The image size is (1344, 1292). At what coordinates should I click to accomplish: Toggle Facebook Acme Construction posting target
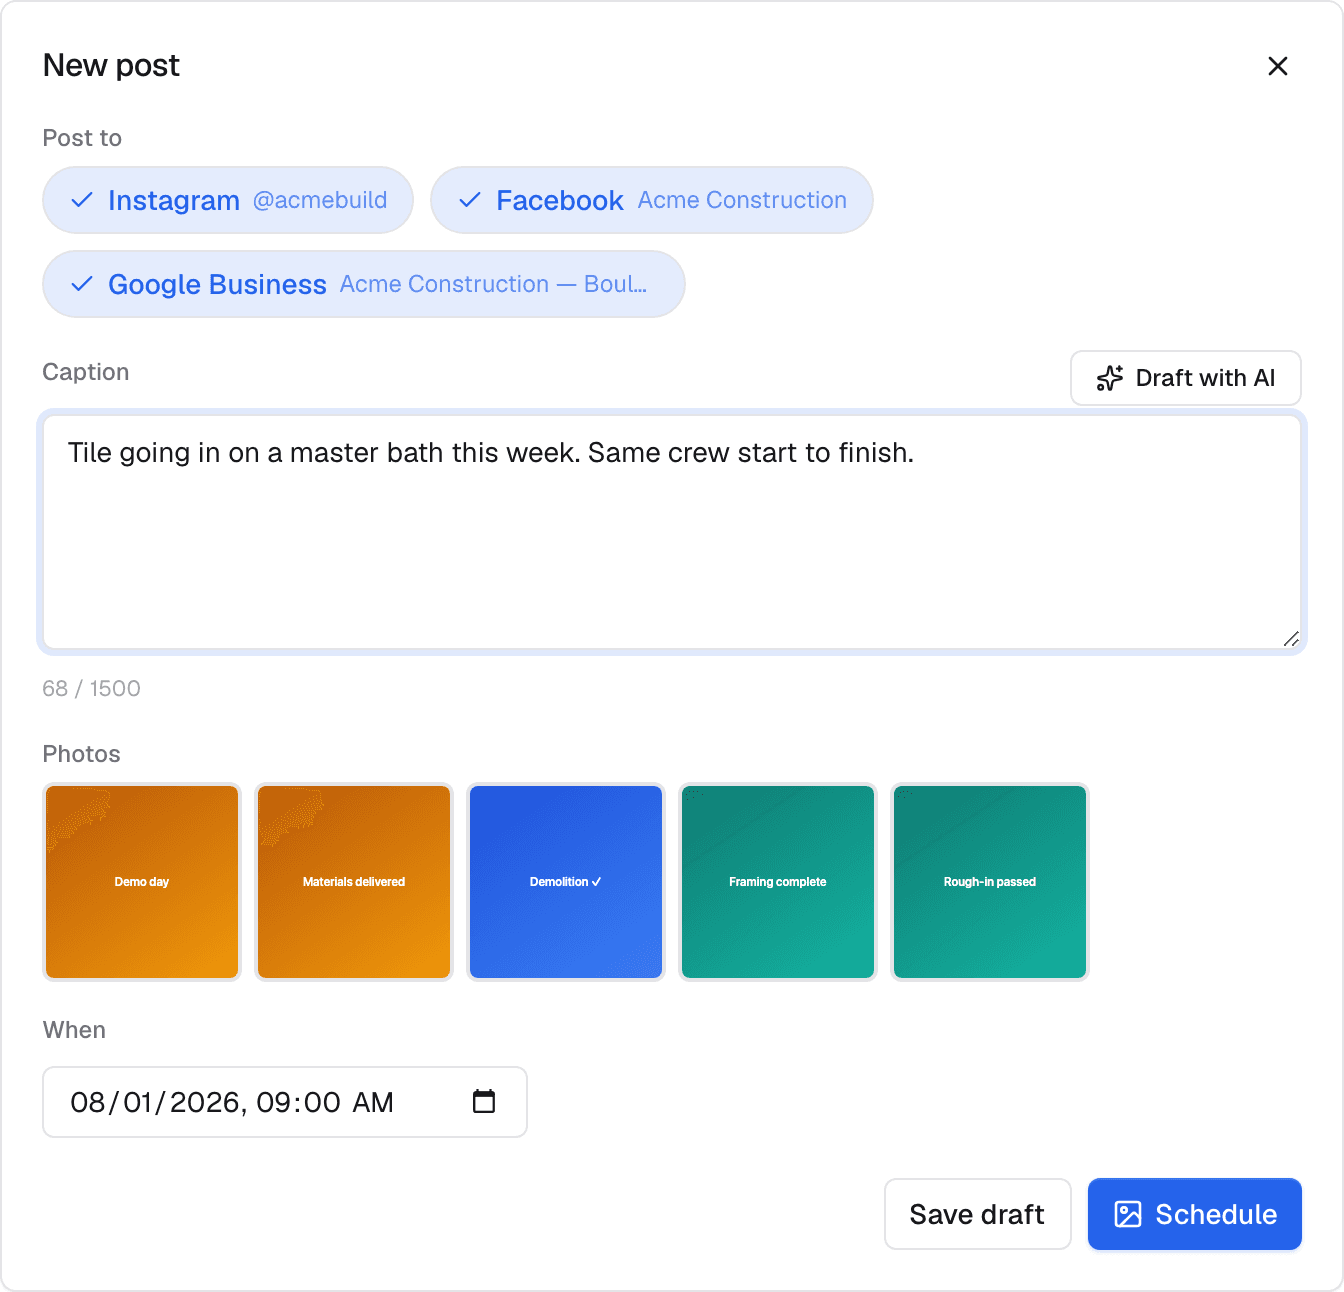click(x=652, y=200)
